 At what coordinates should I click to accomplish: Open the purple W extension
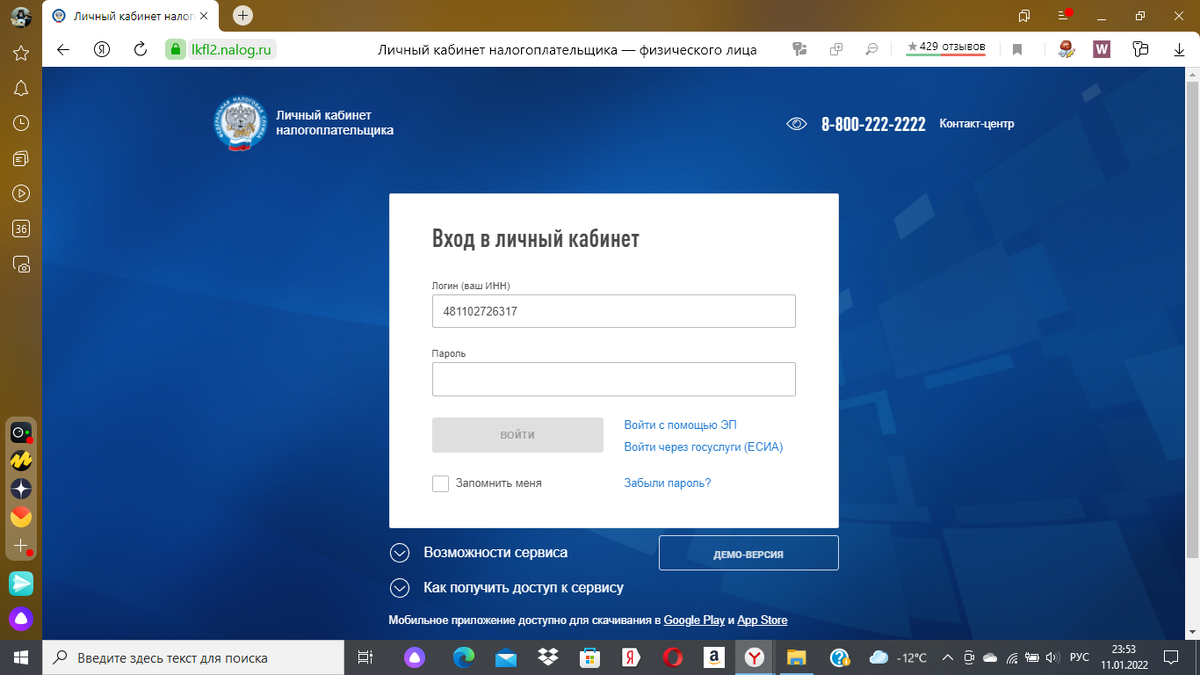[1102, 49]
